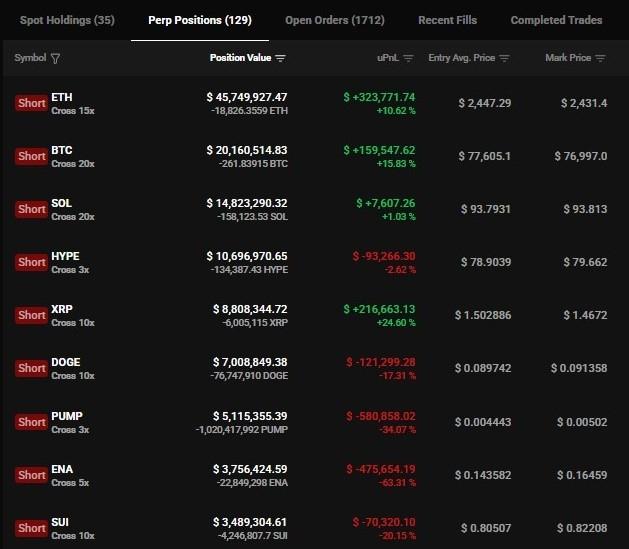Click the XRP uPnL $ +216,663.13
The height and width of the screenshot is (549, 629).
point(379,309)
